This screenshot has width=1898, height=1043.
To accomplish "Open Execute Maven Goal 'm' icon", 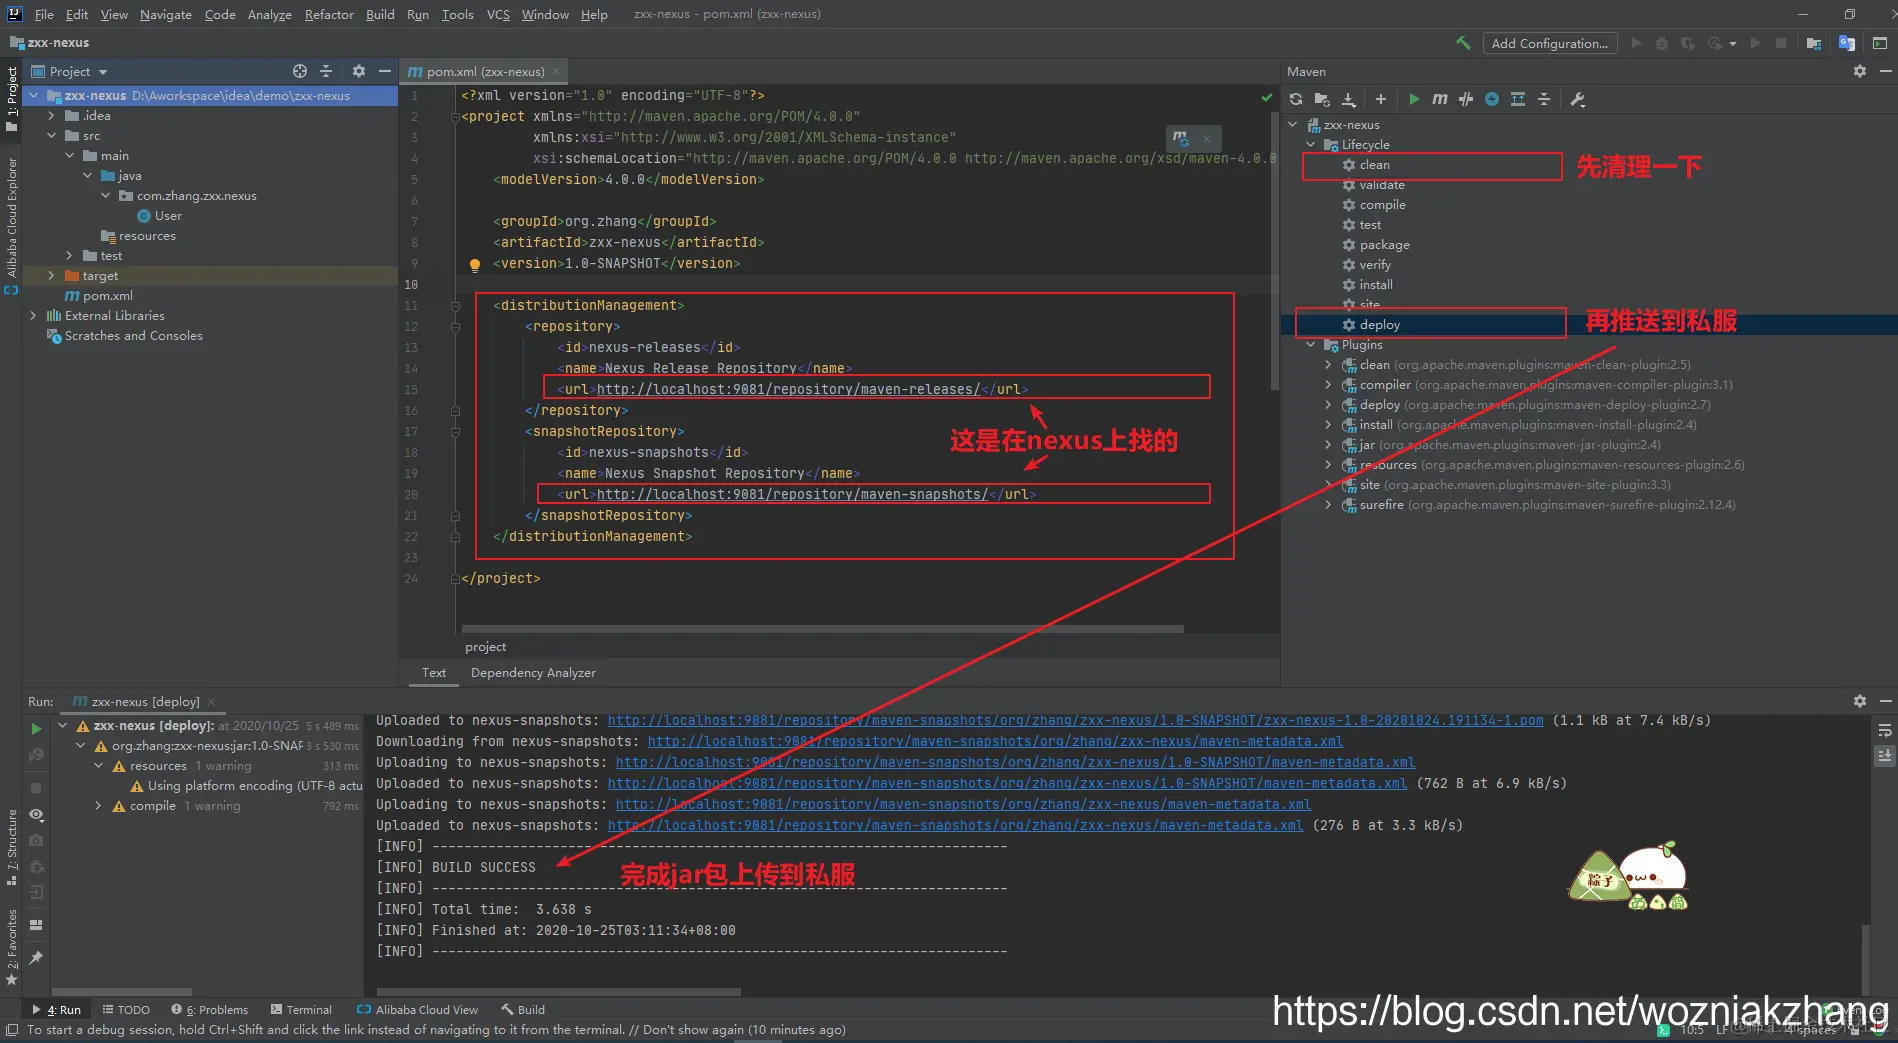I will pos(1440,99).
